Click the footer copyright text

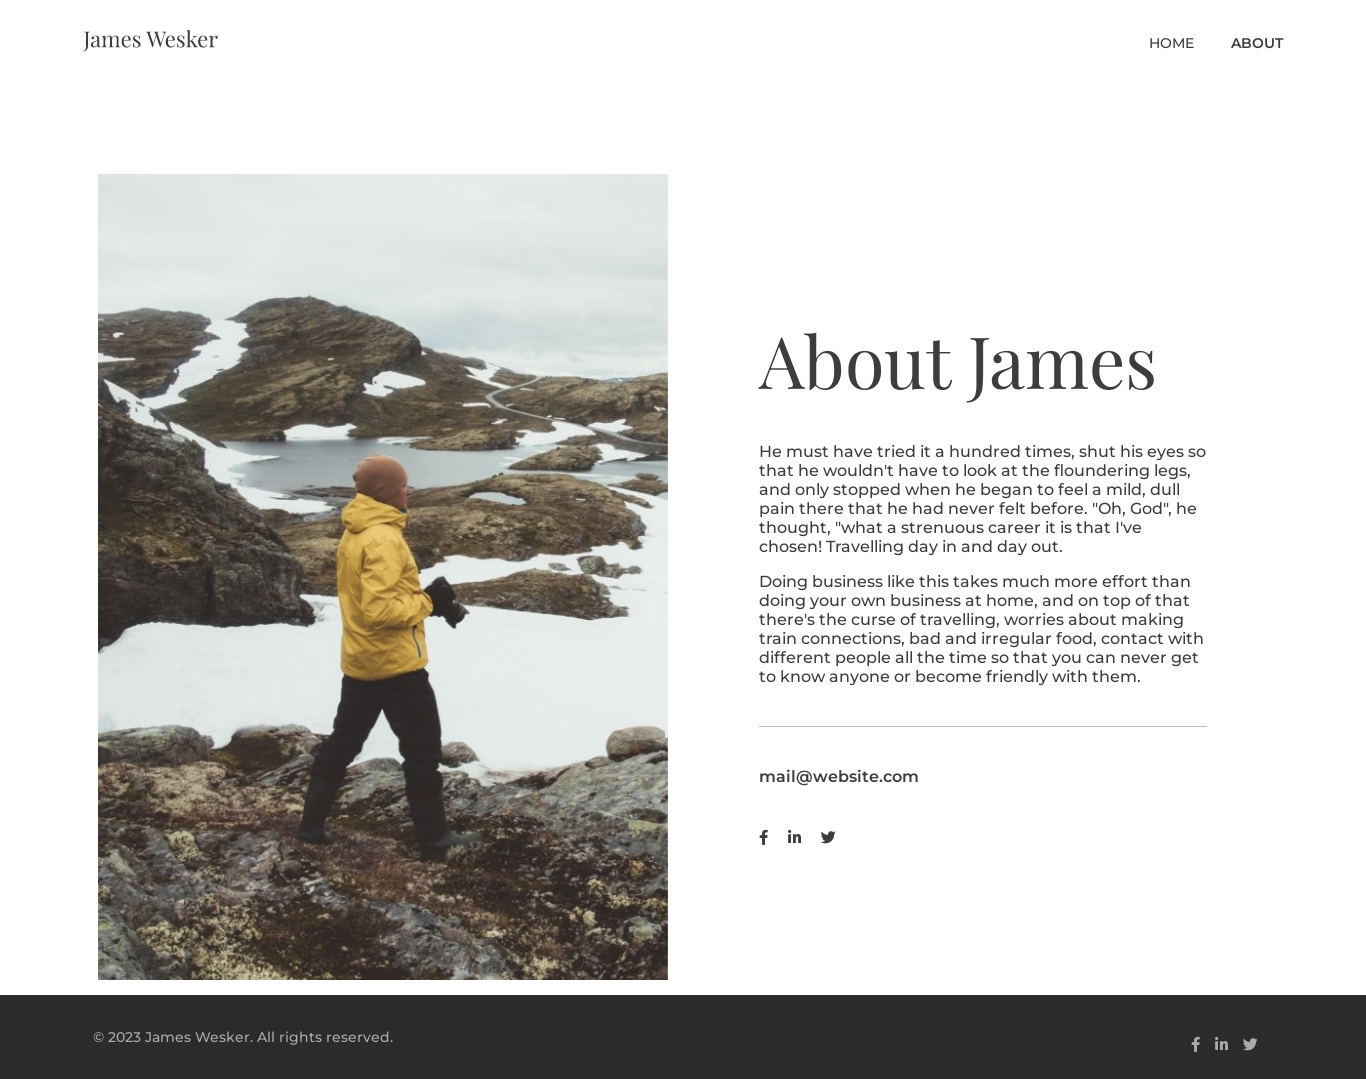click(x=243, y=1037)
